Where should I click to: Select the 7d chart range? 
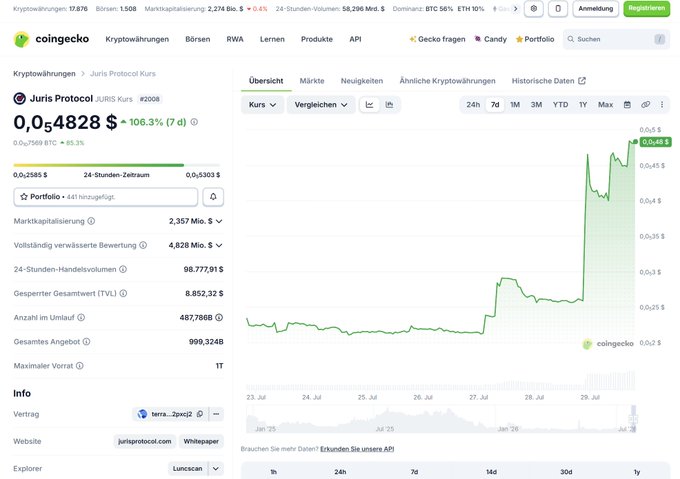[495, 104]
